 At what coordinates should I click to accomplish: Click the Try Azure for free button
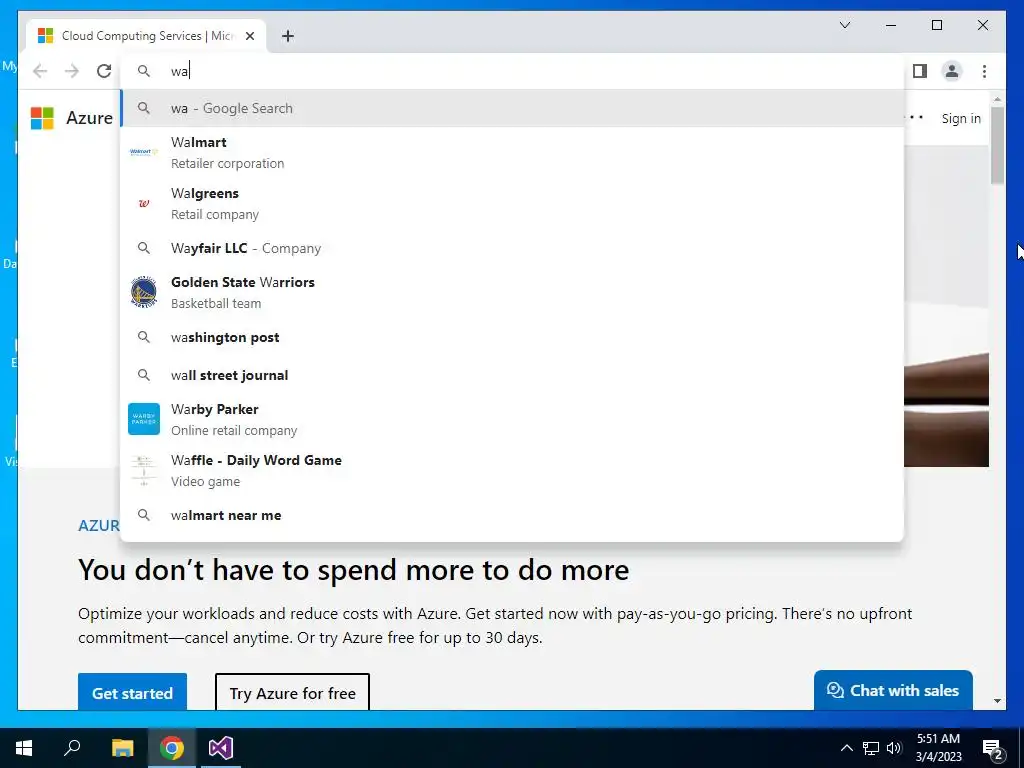tap(293, 692)
